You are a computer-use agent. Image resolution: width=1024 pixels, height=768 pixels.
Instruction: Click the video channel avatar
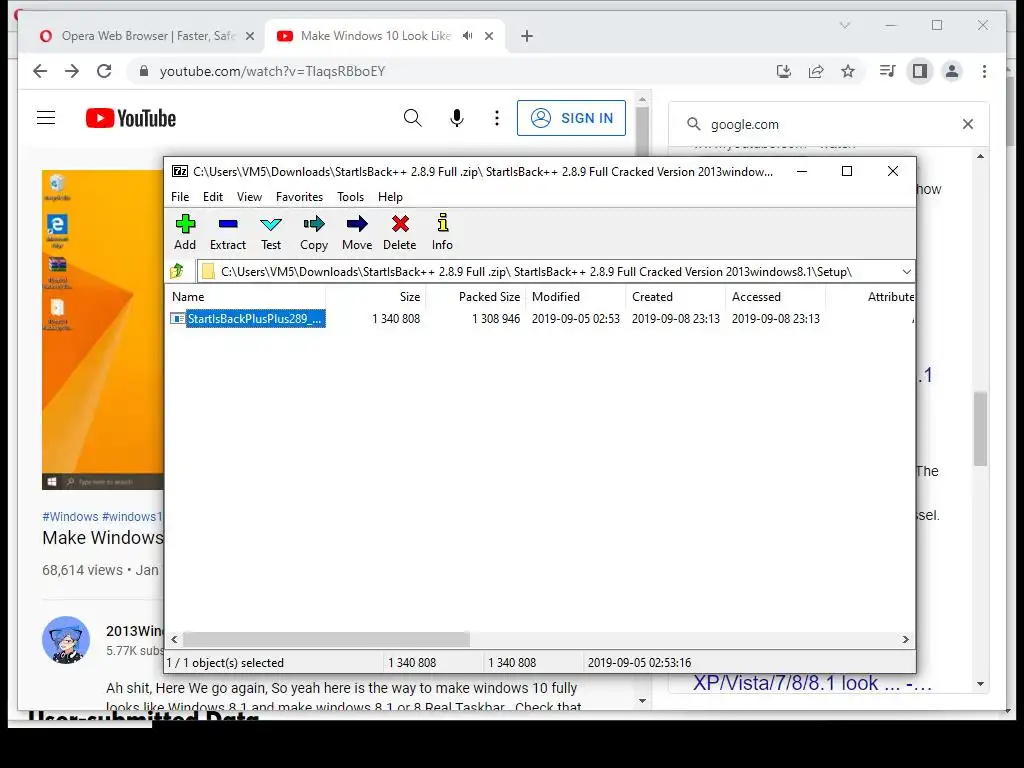[x=66, y=640]
